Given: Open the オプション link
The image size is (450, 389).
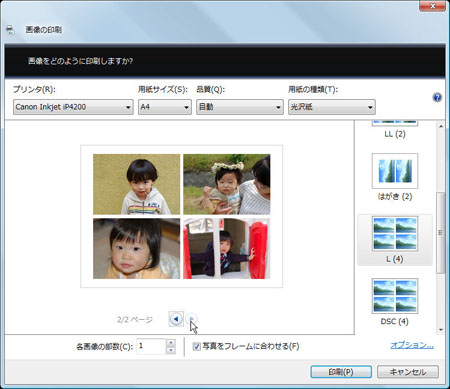Looking at the screenshot, I should [412, 345].
